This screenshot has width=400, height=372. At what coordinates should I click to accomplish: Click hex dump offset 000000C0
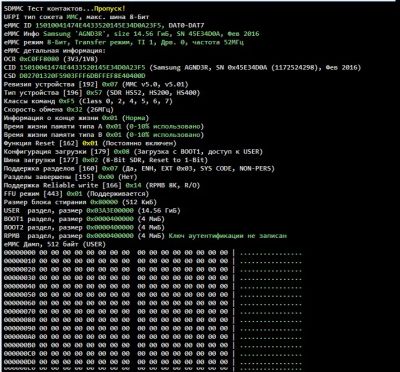pos(19,353)
